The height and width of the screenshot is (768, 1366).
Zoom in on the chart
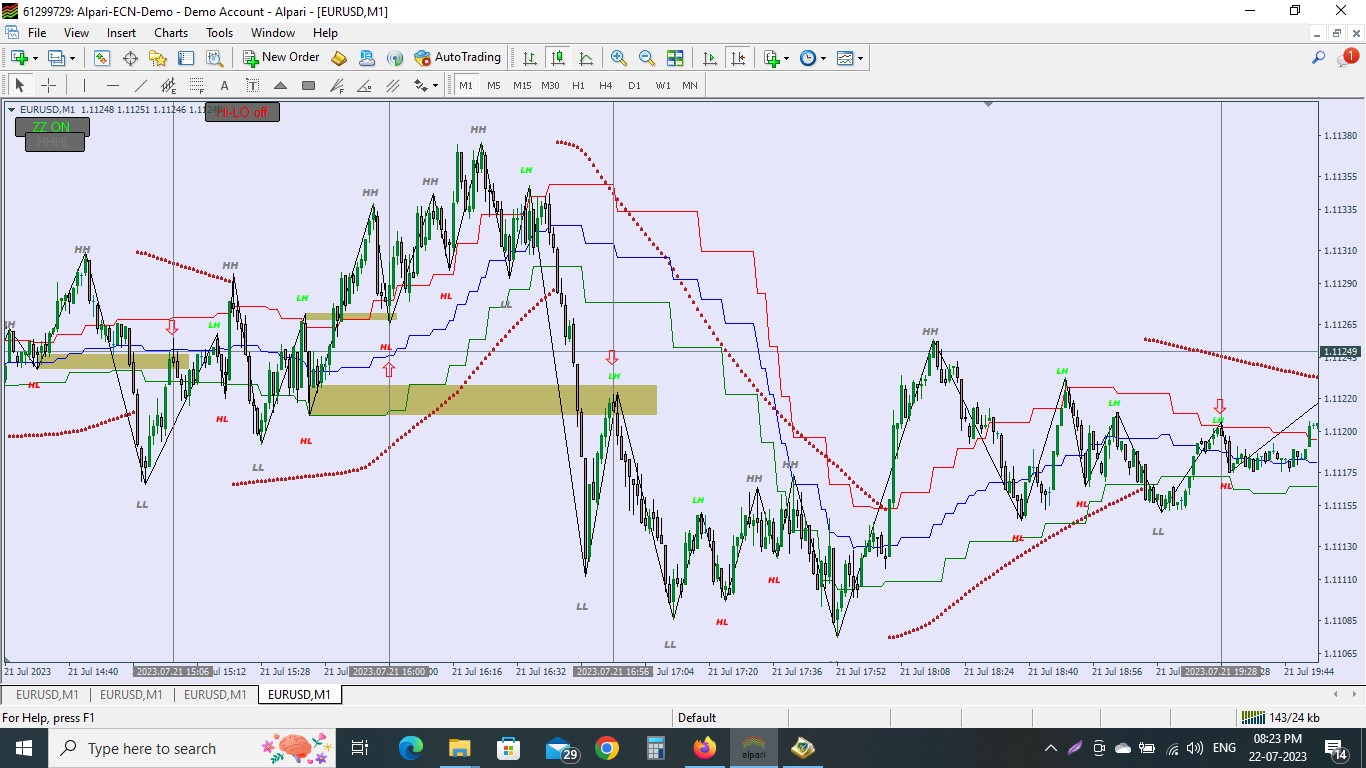click(x=619, y=58)
